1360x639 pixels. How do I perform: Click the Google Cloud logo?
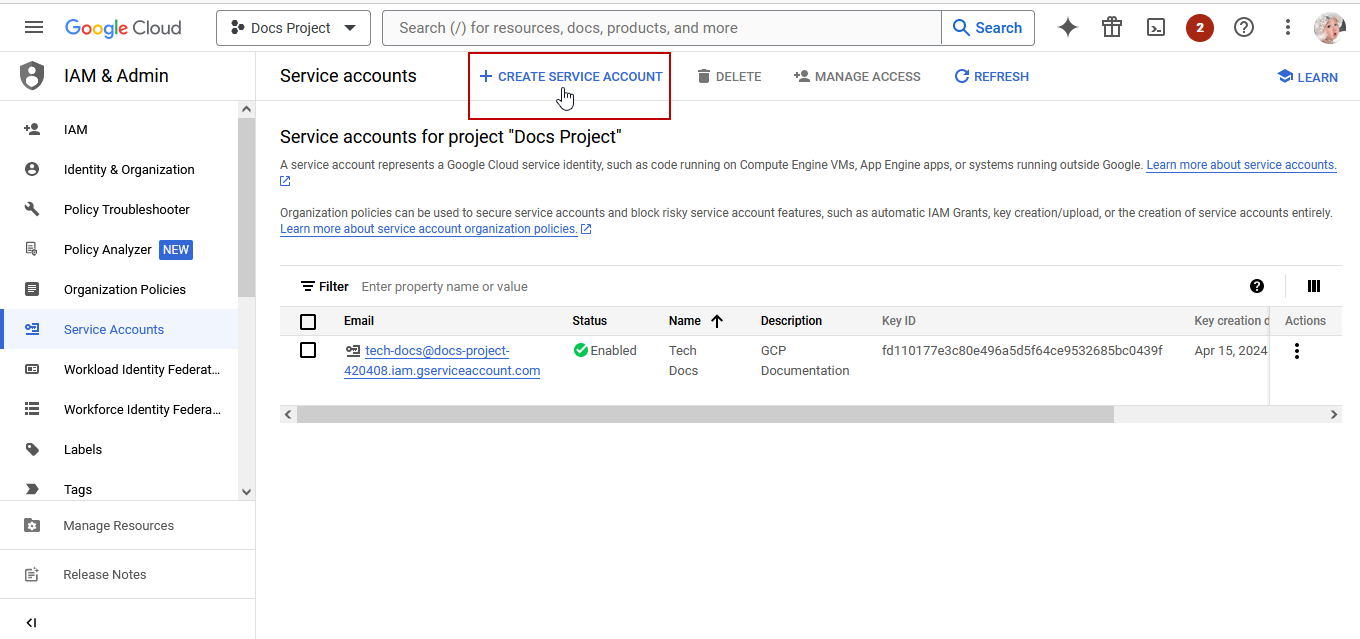click(x=123, y=28)
